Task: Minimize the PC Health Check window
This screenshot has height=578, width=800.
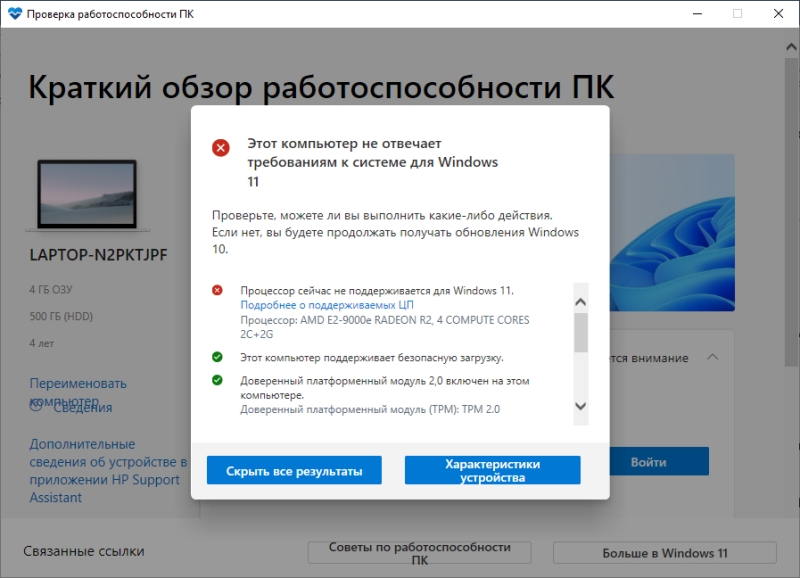Action: click(697, 14)
